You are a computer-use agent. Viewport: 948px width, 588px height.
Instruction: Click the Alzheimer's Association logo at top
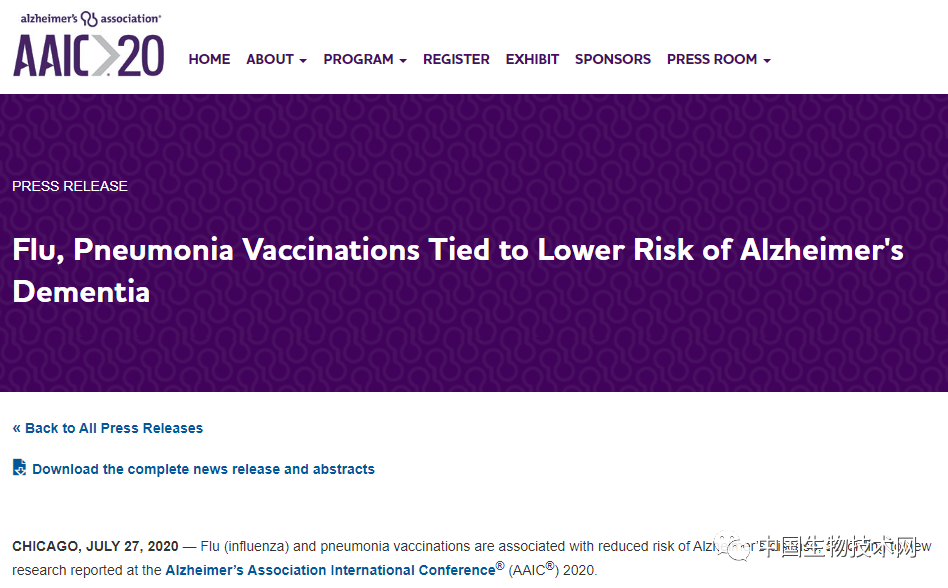click(90, 18)
